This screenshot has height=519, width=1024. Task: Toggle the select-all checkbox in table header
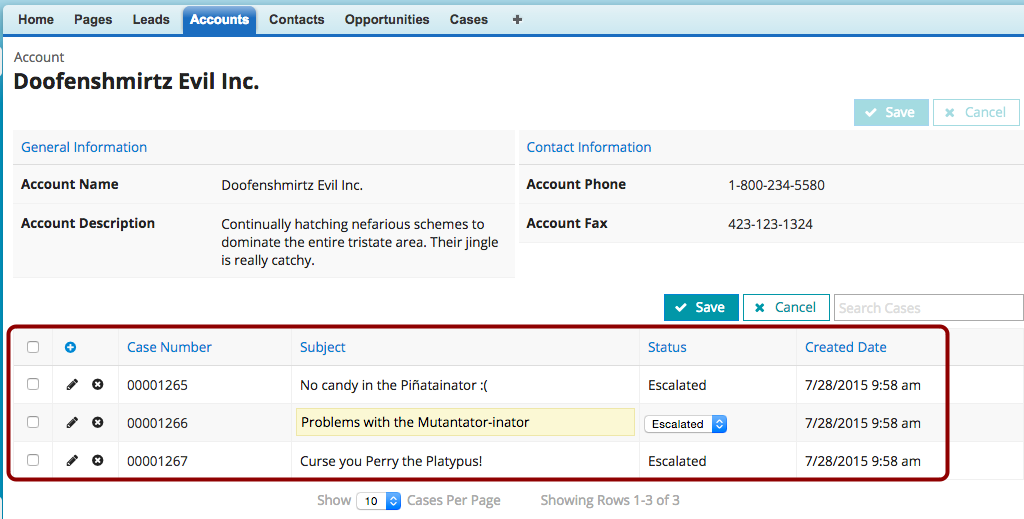(x=33, y=348)
